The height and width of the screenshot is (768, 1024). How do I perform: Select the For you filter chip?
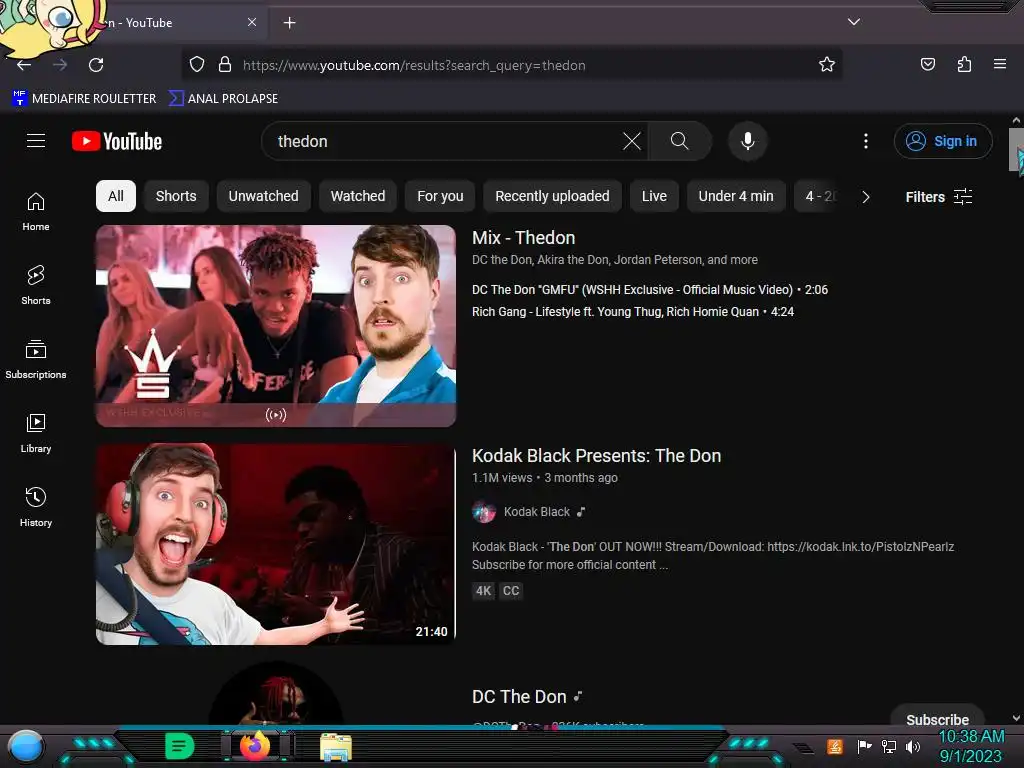(440, 196)
